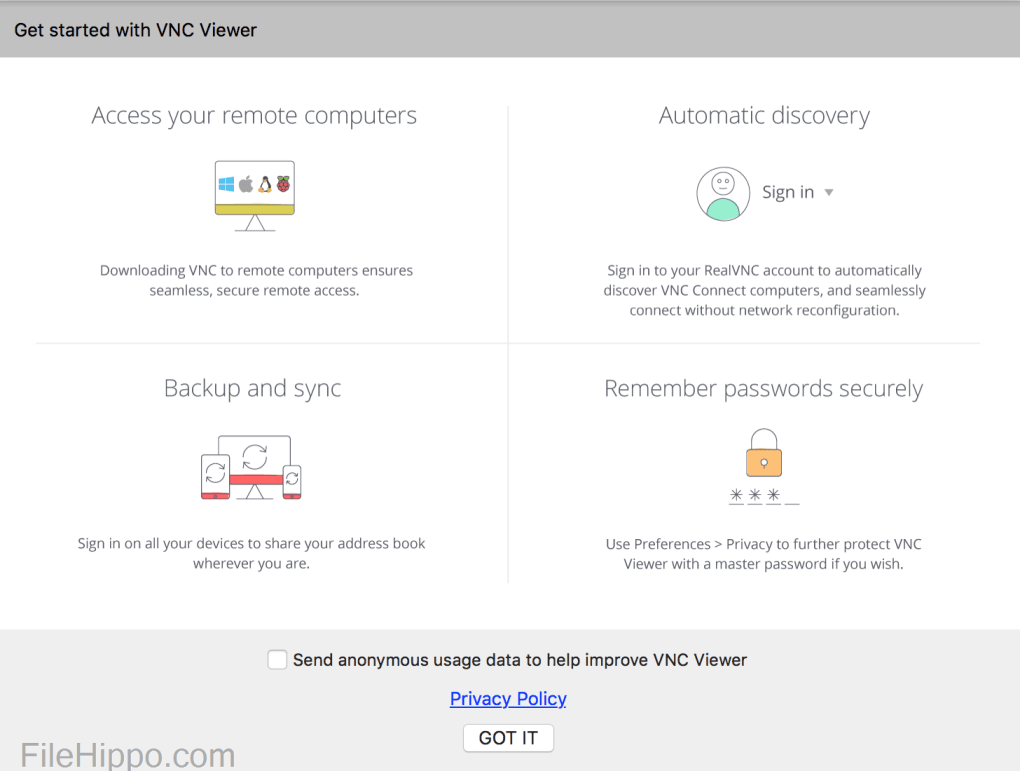1020x771 pixels.
Task: Click the Linux penguin logo on the monitor
Action: [x=265, y=184]
